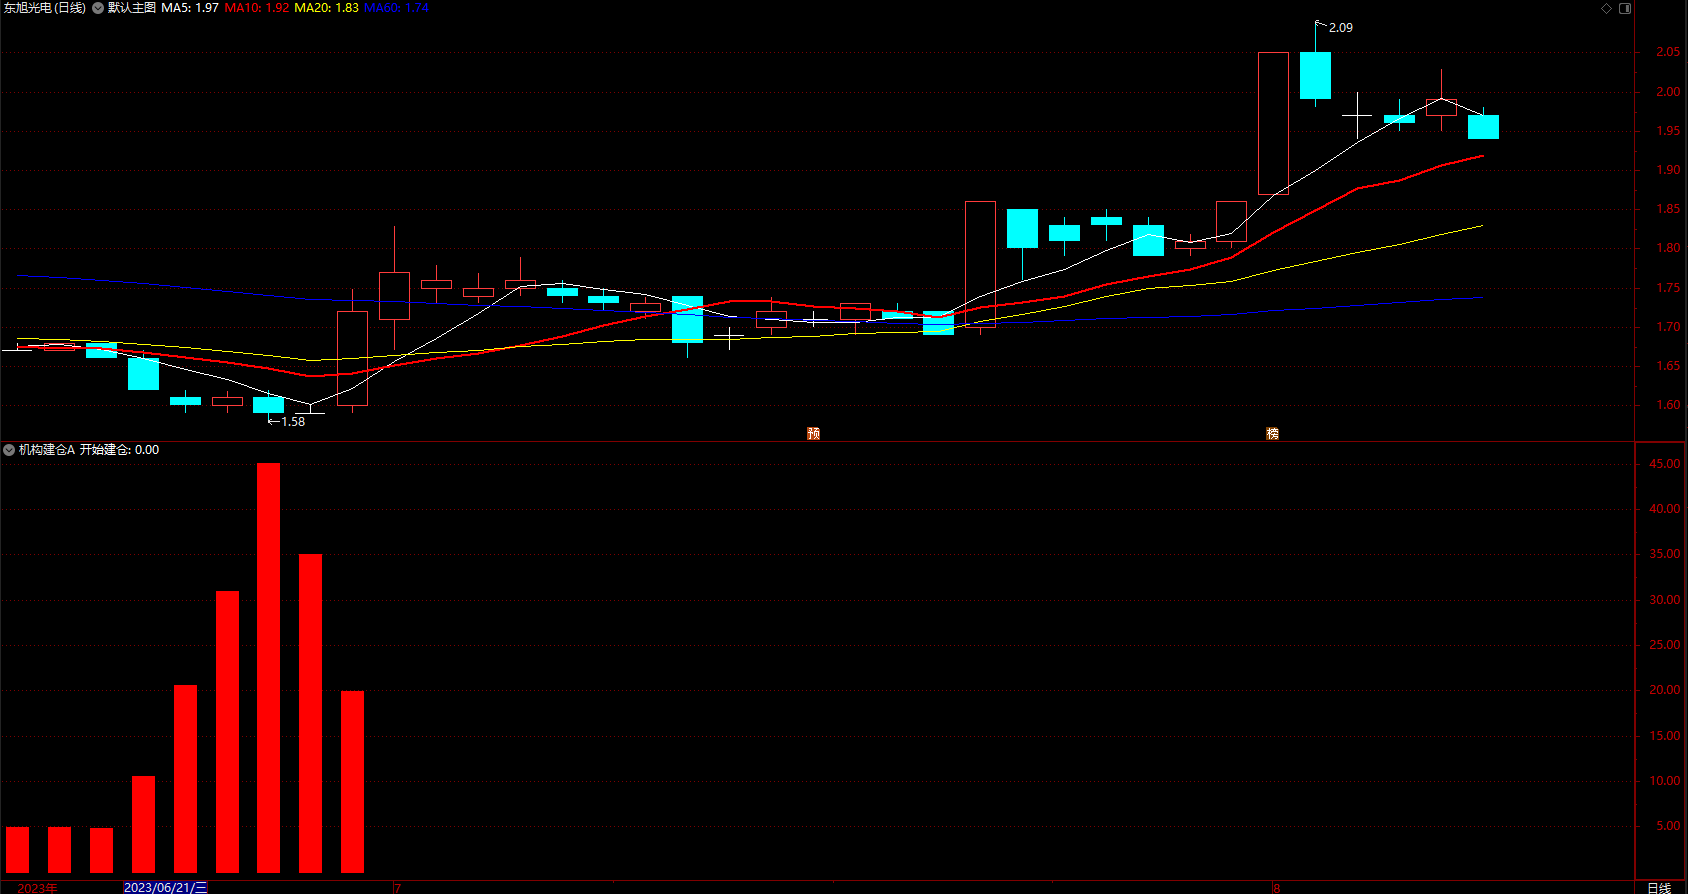The image size is (1688, 894).
Task: Click the large red candlestick reaching 2.05
Action: 1273,123
